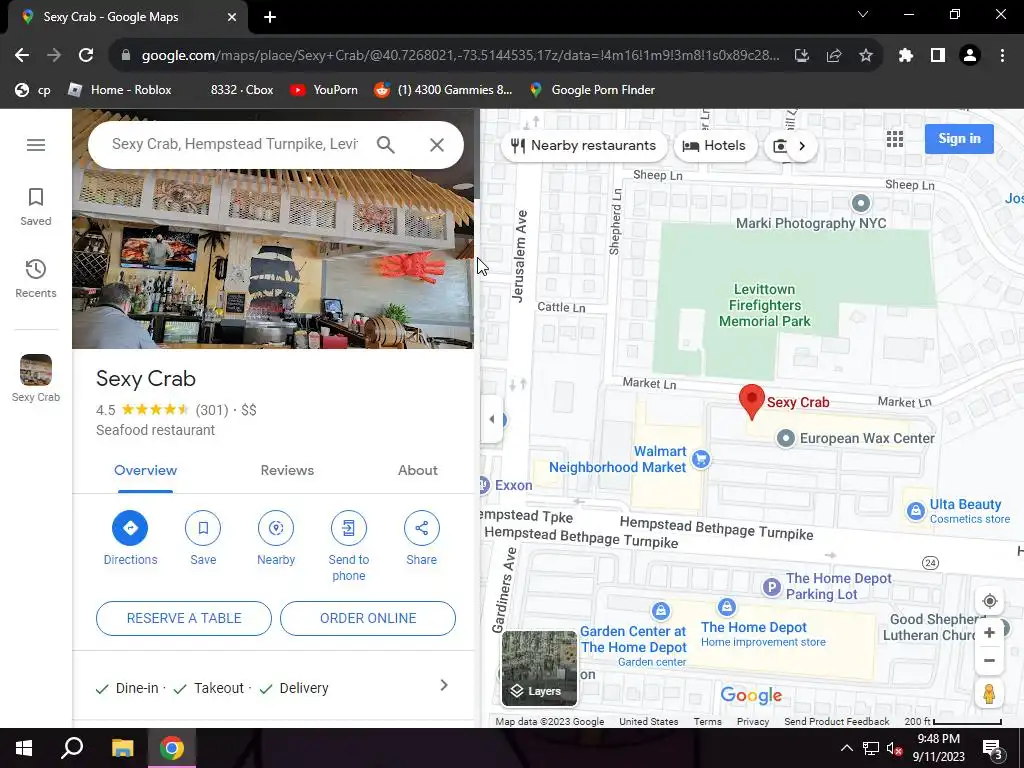Click the RESERVE A TABLE button

184,618
